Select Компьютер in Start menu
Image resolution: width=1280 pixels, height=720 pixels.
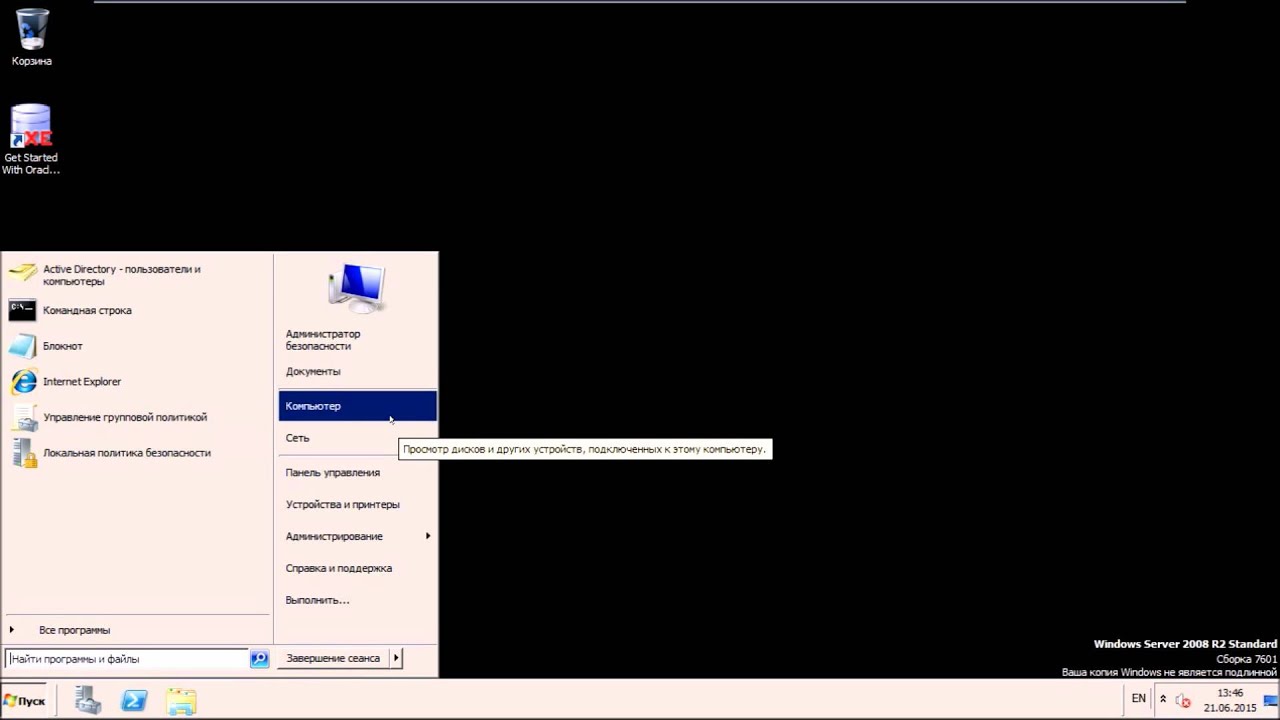(x=357, y=406)
